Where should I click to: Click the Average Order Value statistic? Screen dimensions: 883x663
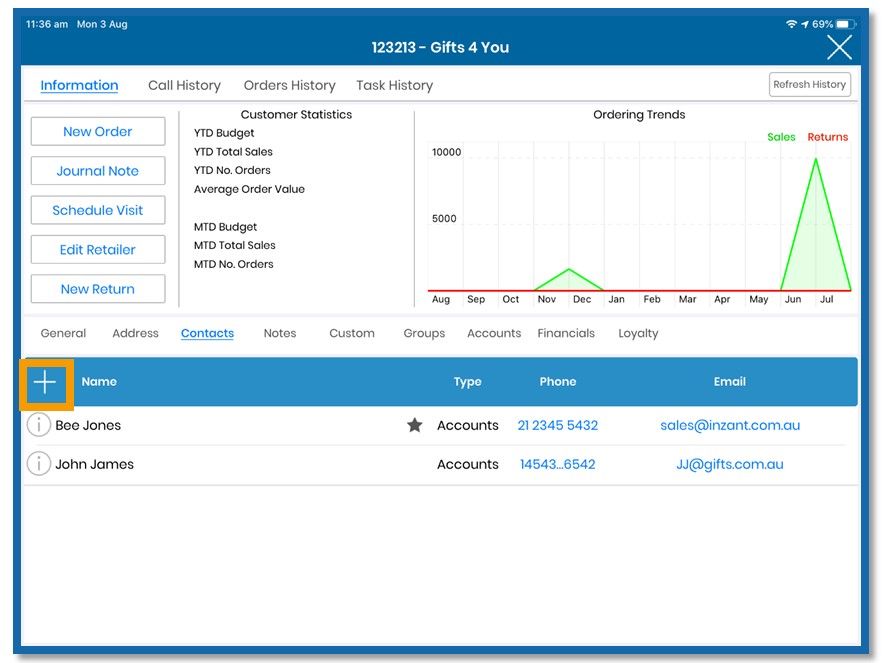[x=249, y=189]
